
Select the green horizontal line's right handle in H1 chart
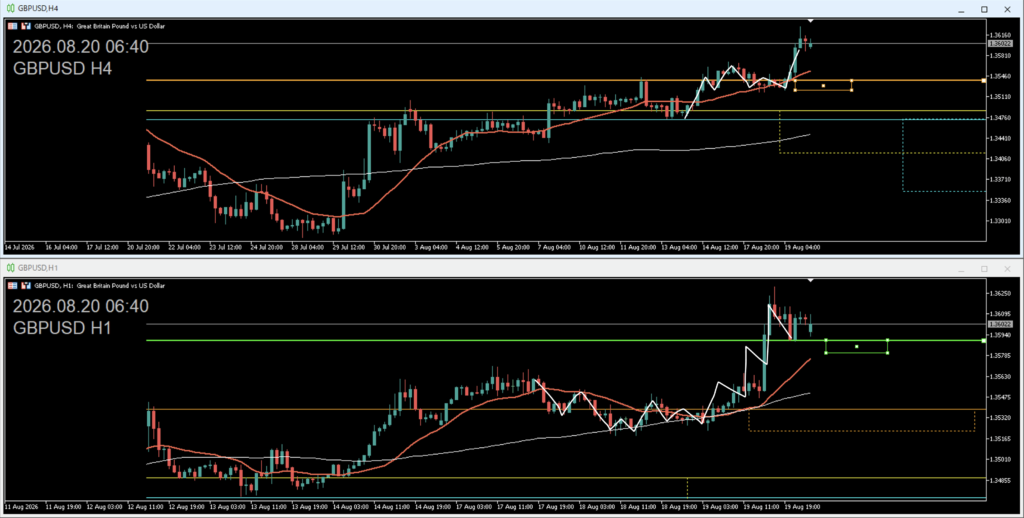click(x=984, y=340)
